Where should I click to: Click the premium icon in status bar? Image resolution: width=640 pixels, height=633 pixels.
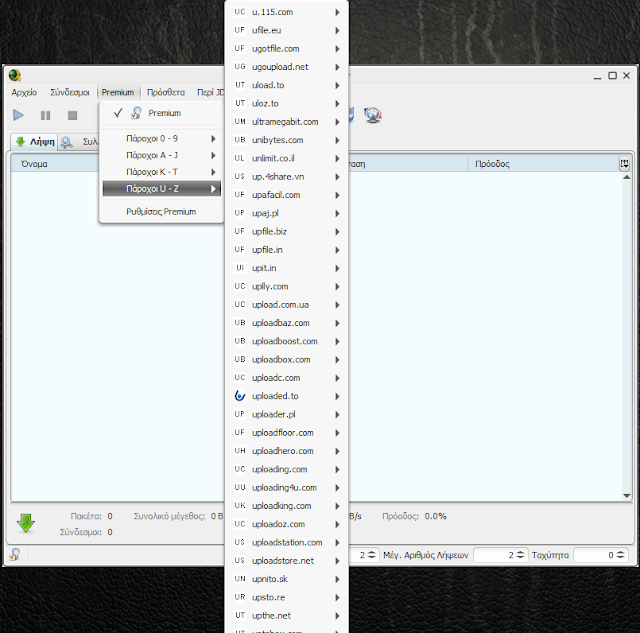[15, 554]
